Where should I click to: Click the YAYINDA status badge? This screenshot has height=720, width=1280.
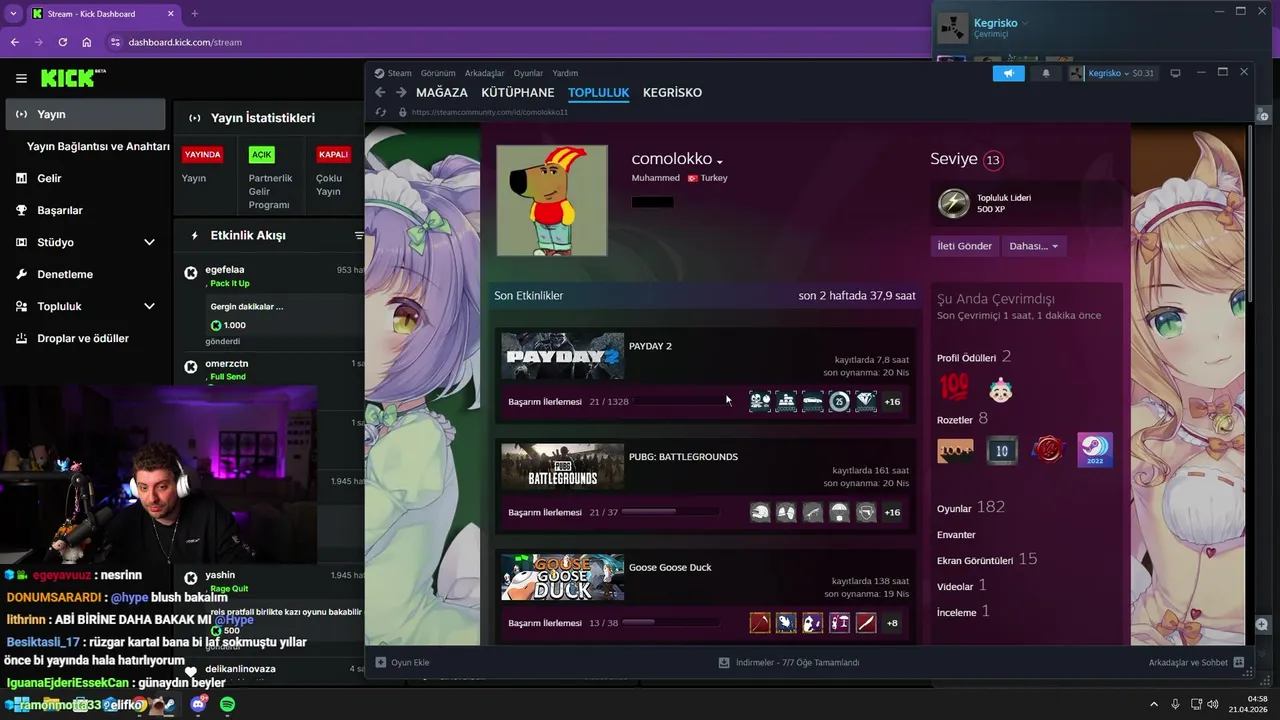[x=202, y=155]
